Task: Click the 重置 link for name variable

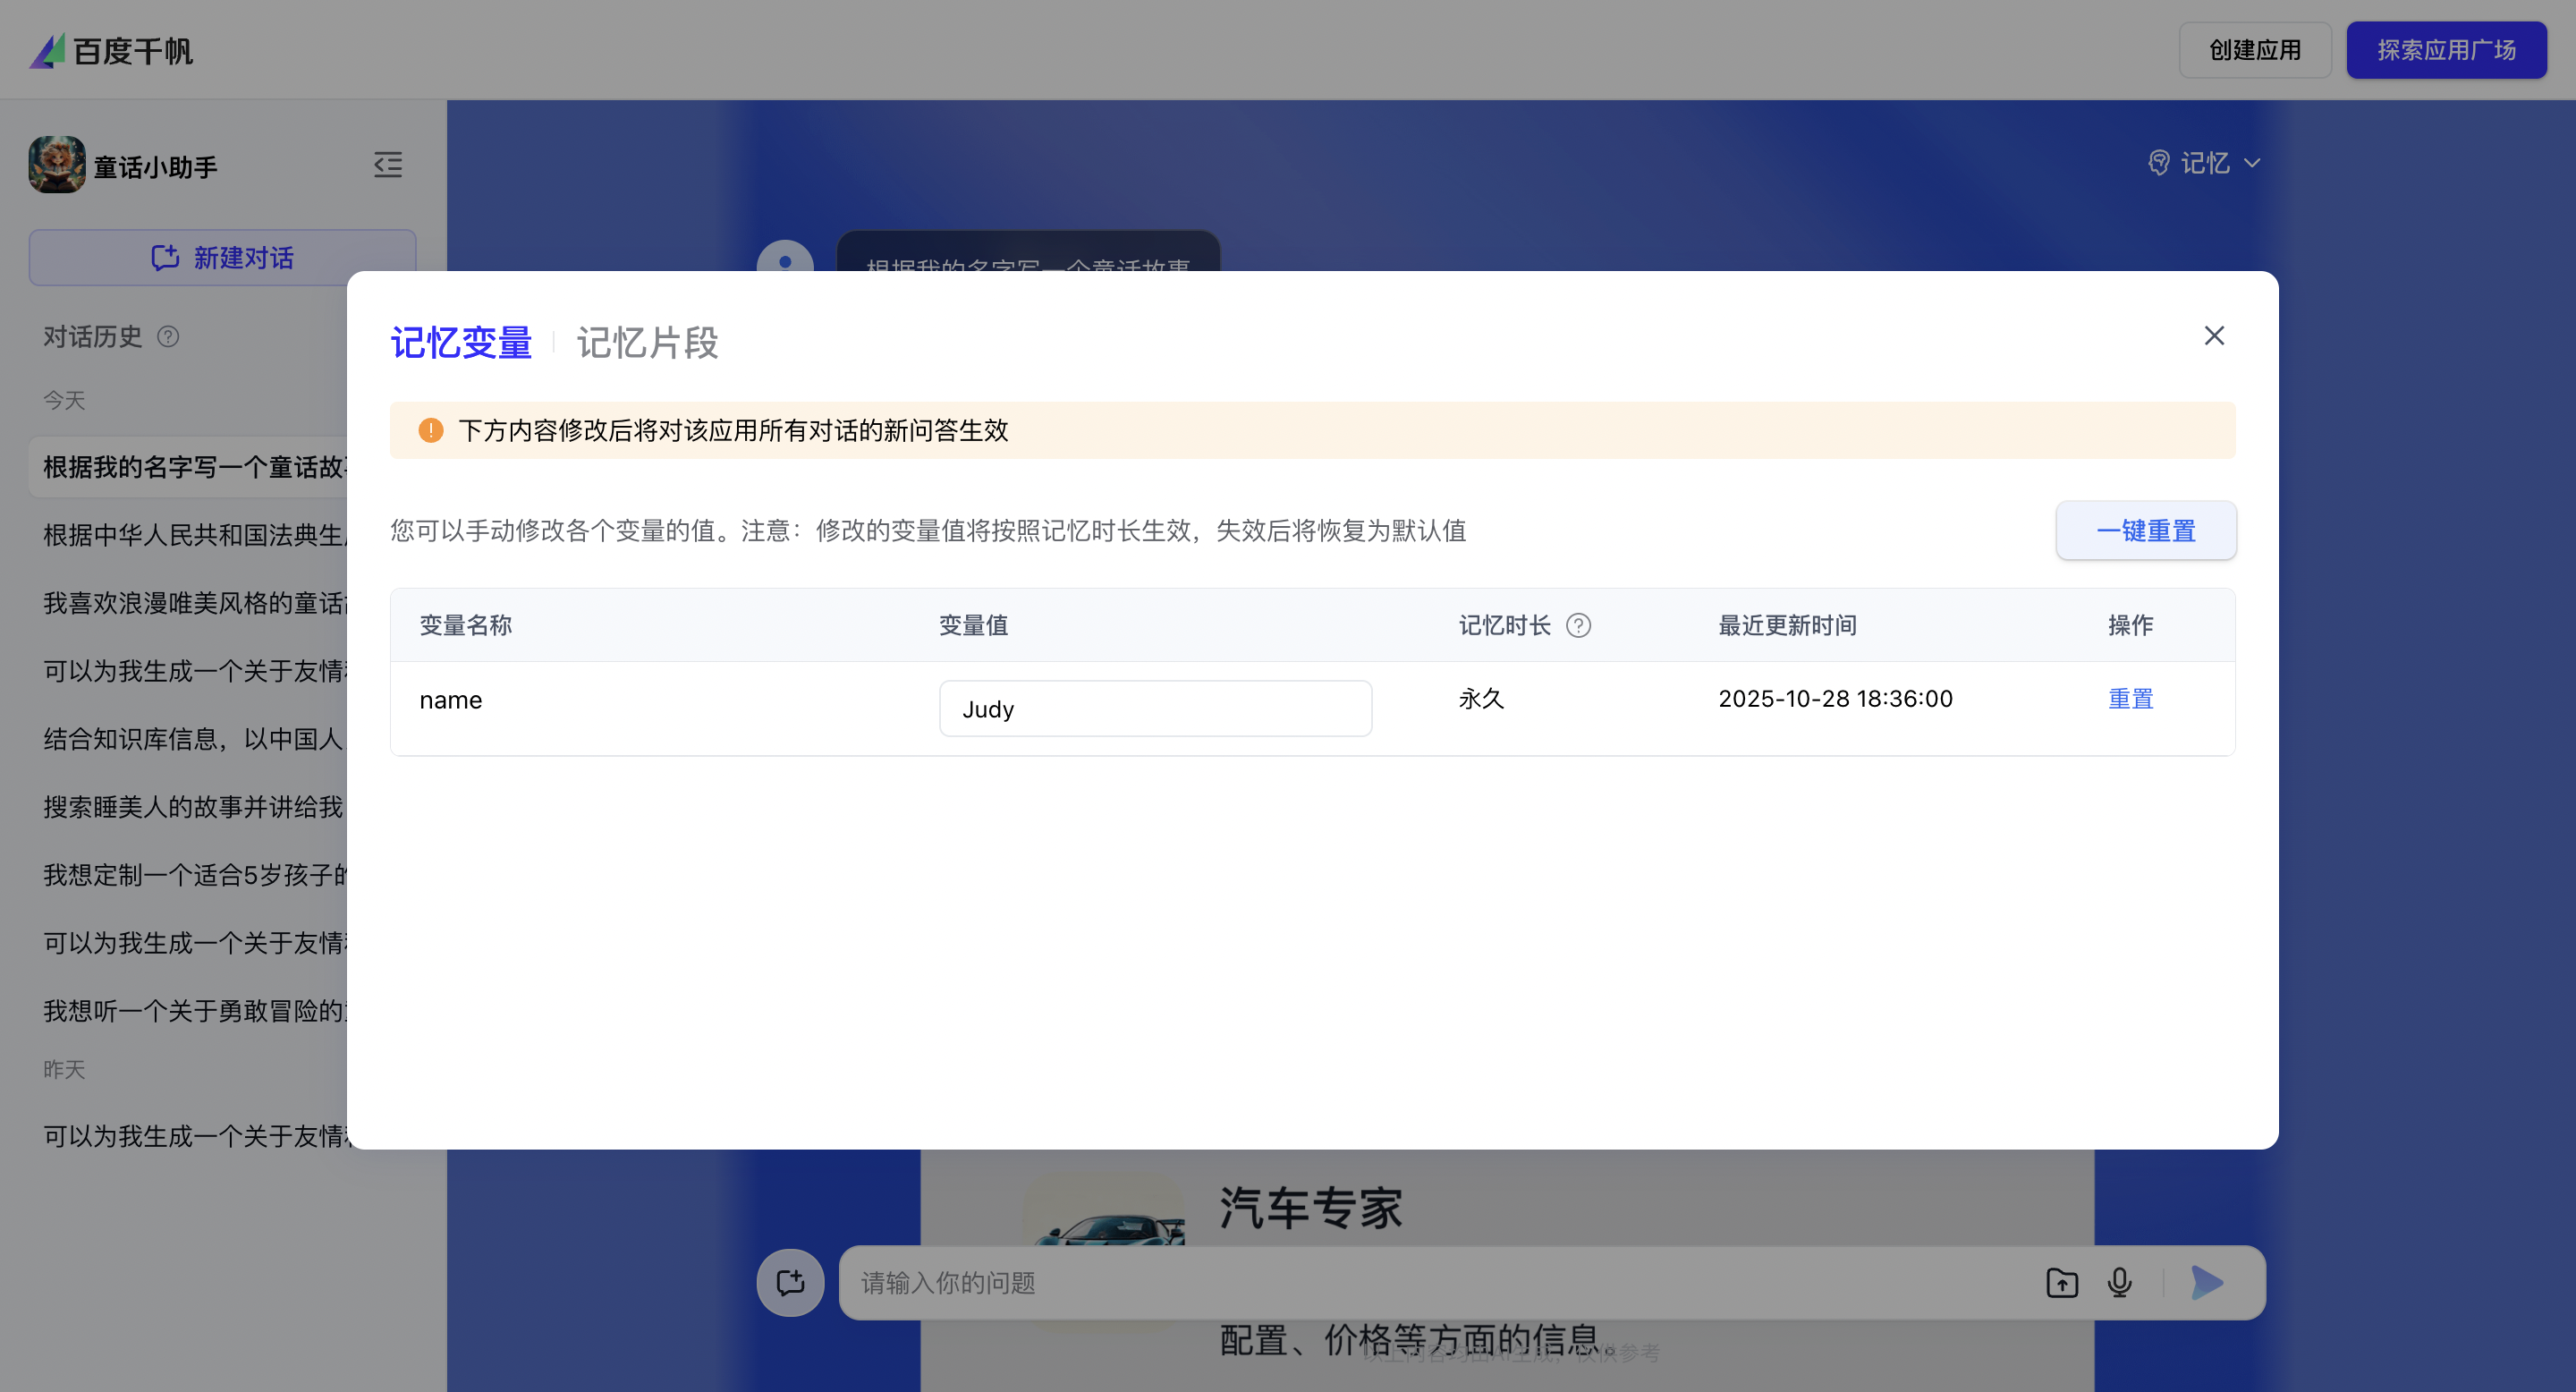Action: click(x=2130, y=699)
